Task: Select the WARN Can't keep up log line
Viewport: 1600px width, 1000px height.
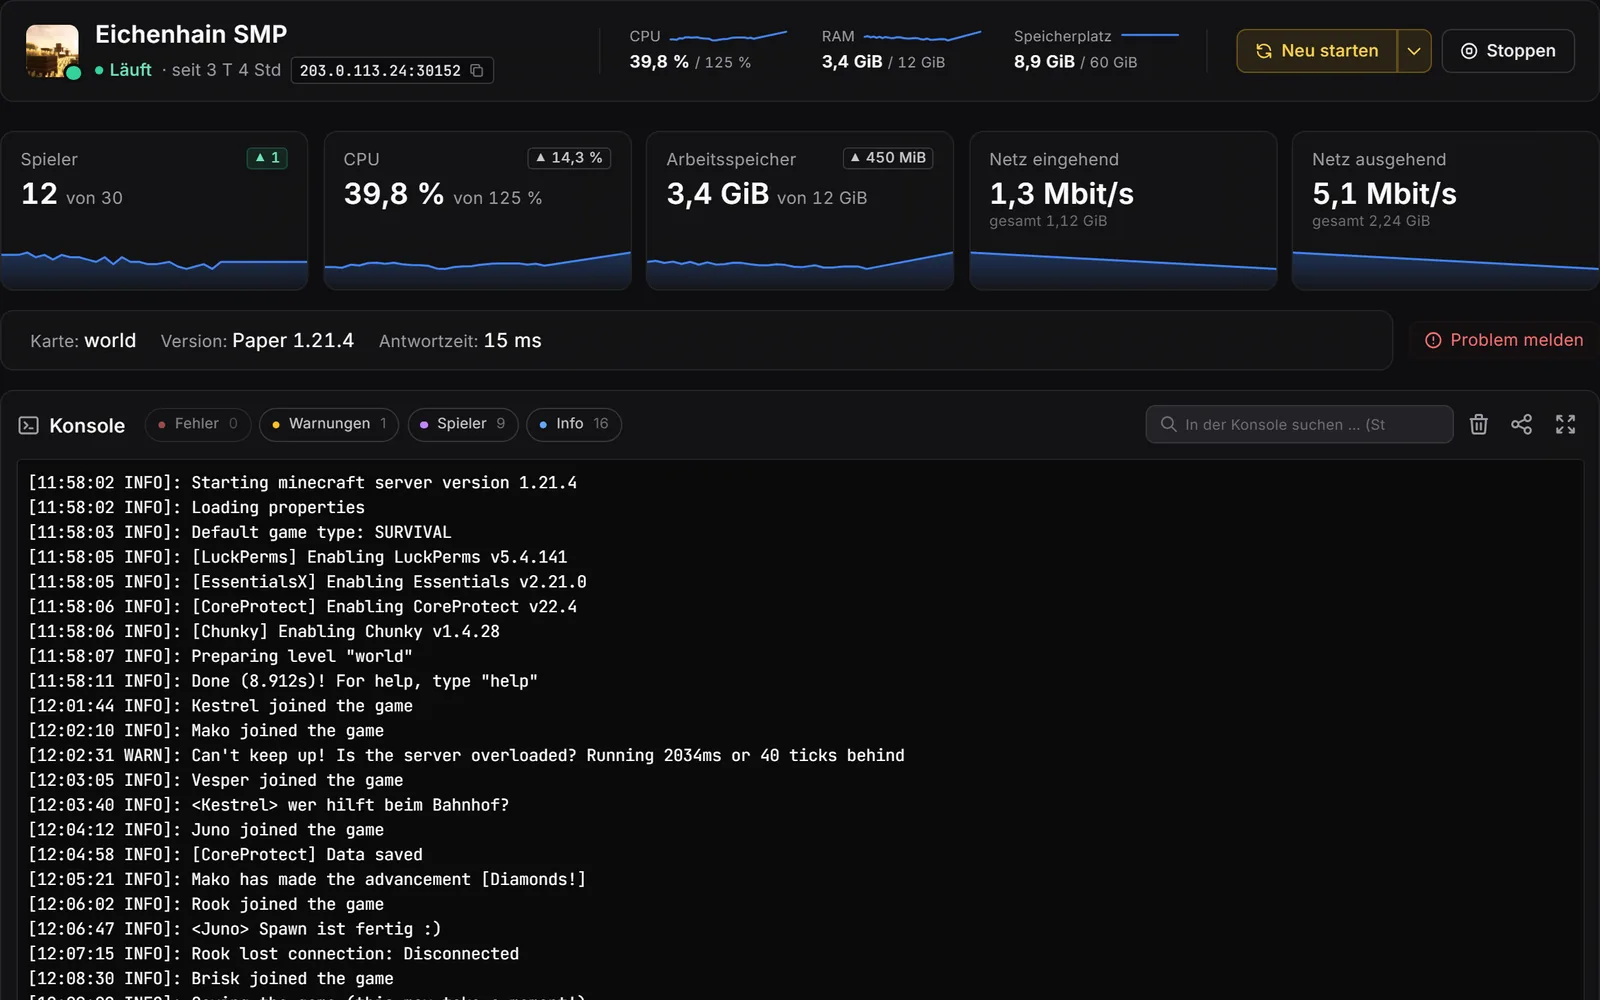Action: (466, 755)
